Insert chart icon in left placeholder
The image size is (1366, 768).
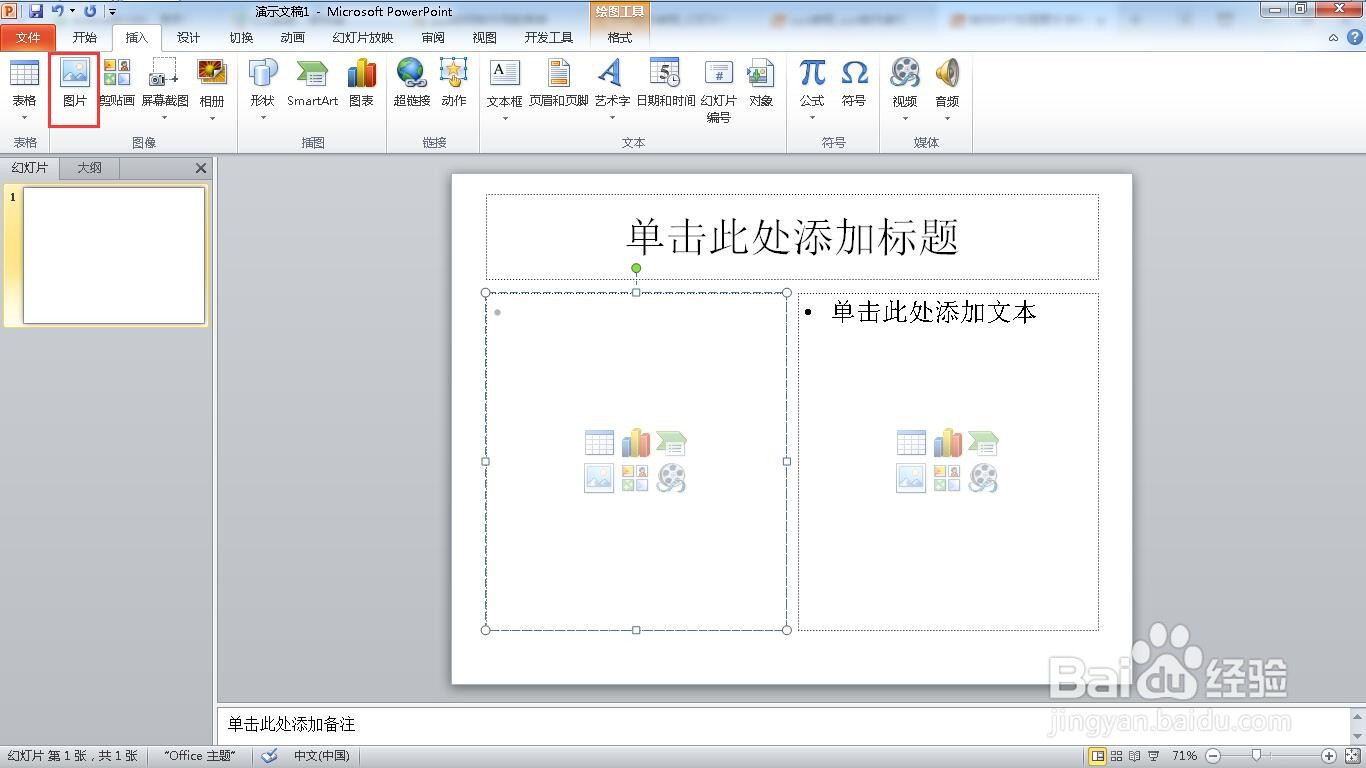click(635, 443)
